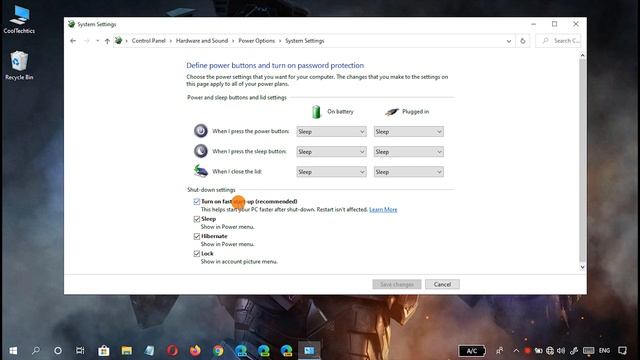Open Cortana circle on taskbar
Screen dimensions: 640x360
pyautogui.click(x=58, y=351)
